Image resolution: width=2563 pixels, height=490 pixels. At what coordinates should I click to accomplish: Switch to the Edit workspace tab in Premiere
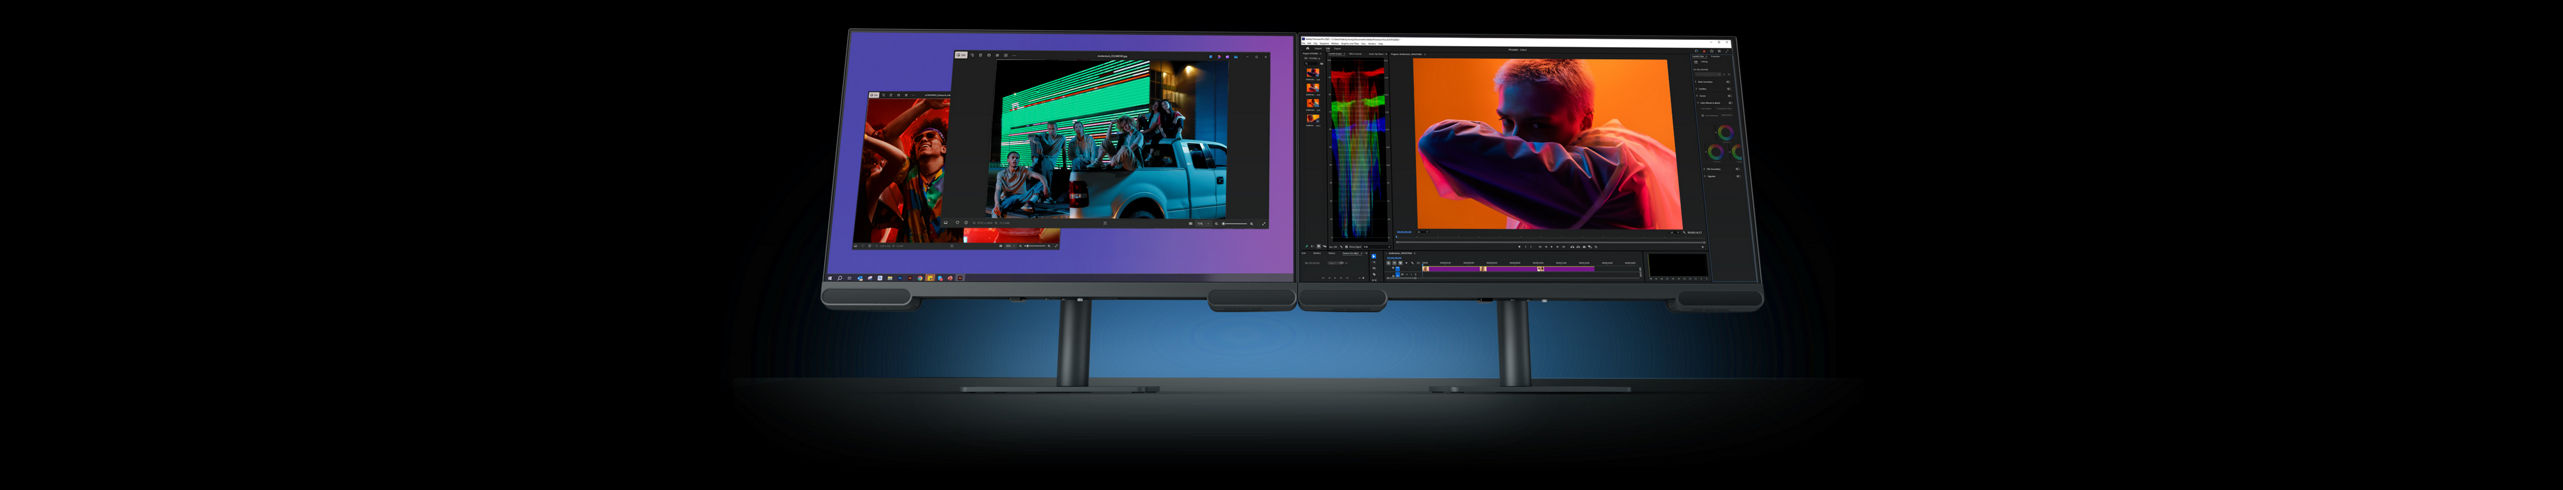point(1328,49)
